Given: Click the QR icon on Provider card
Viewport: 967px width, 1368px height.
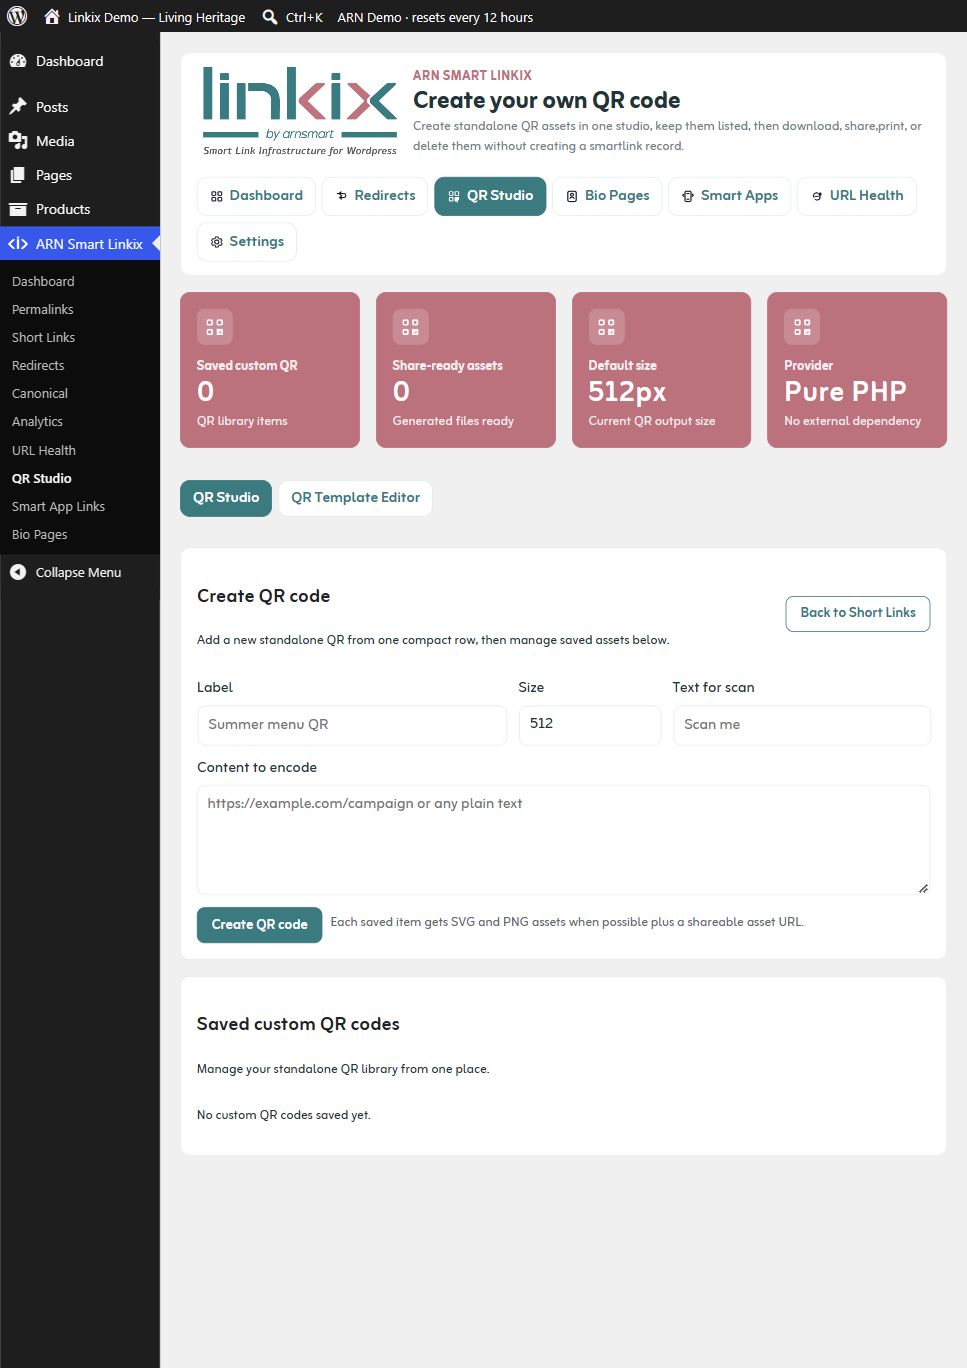Looking at the screenshot, I should 802,326.
